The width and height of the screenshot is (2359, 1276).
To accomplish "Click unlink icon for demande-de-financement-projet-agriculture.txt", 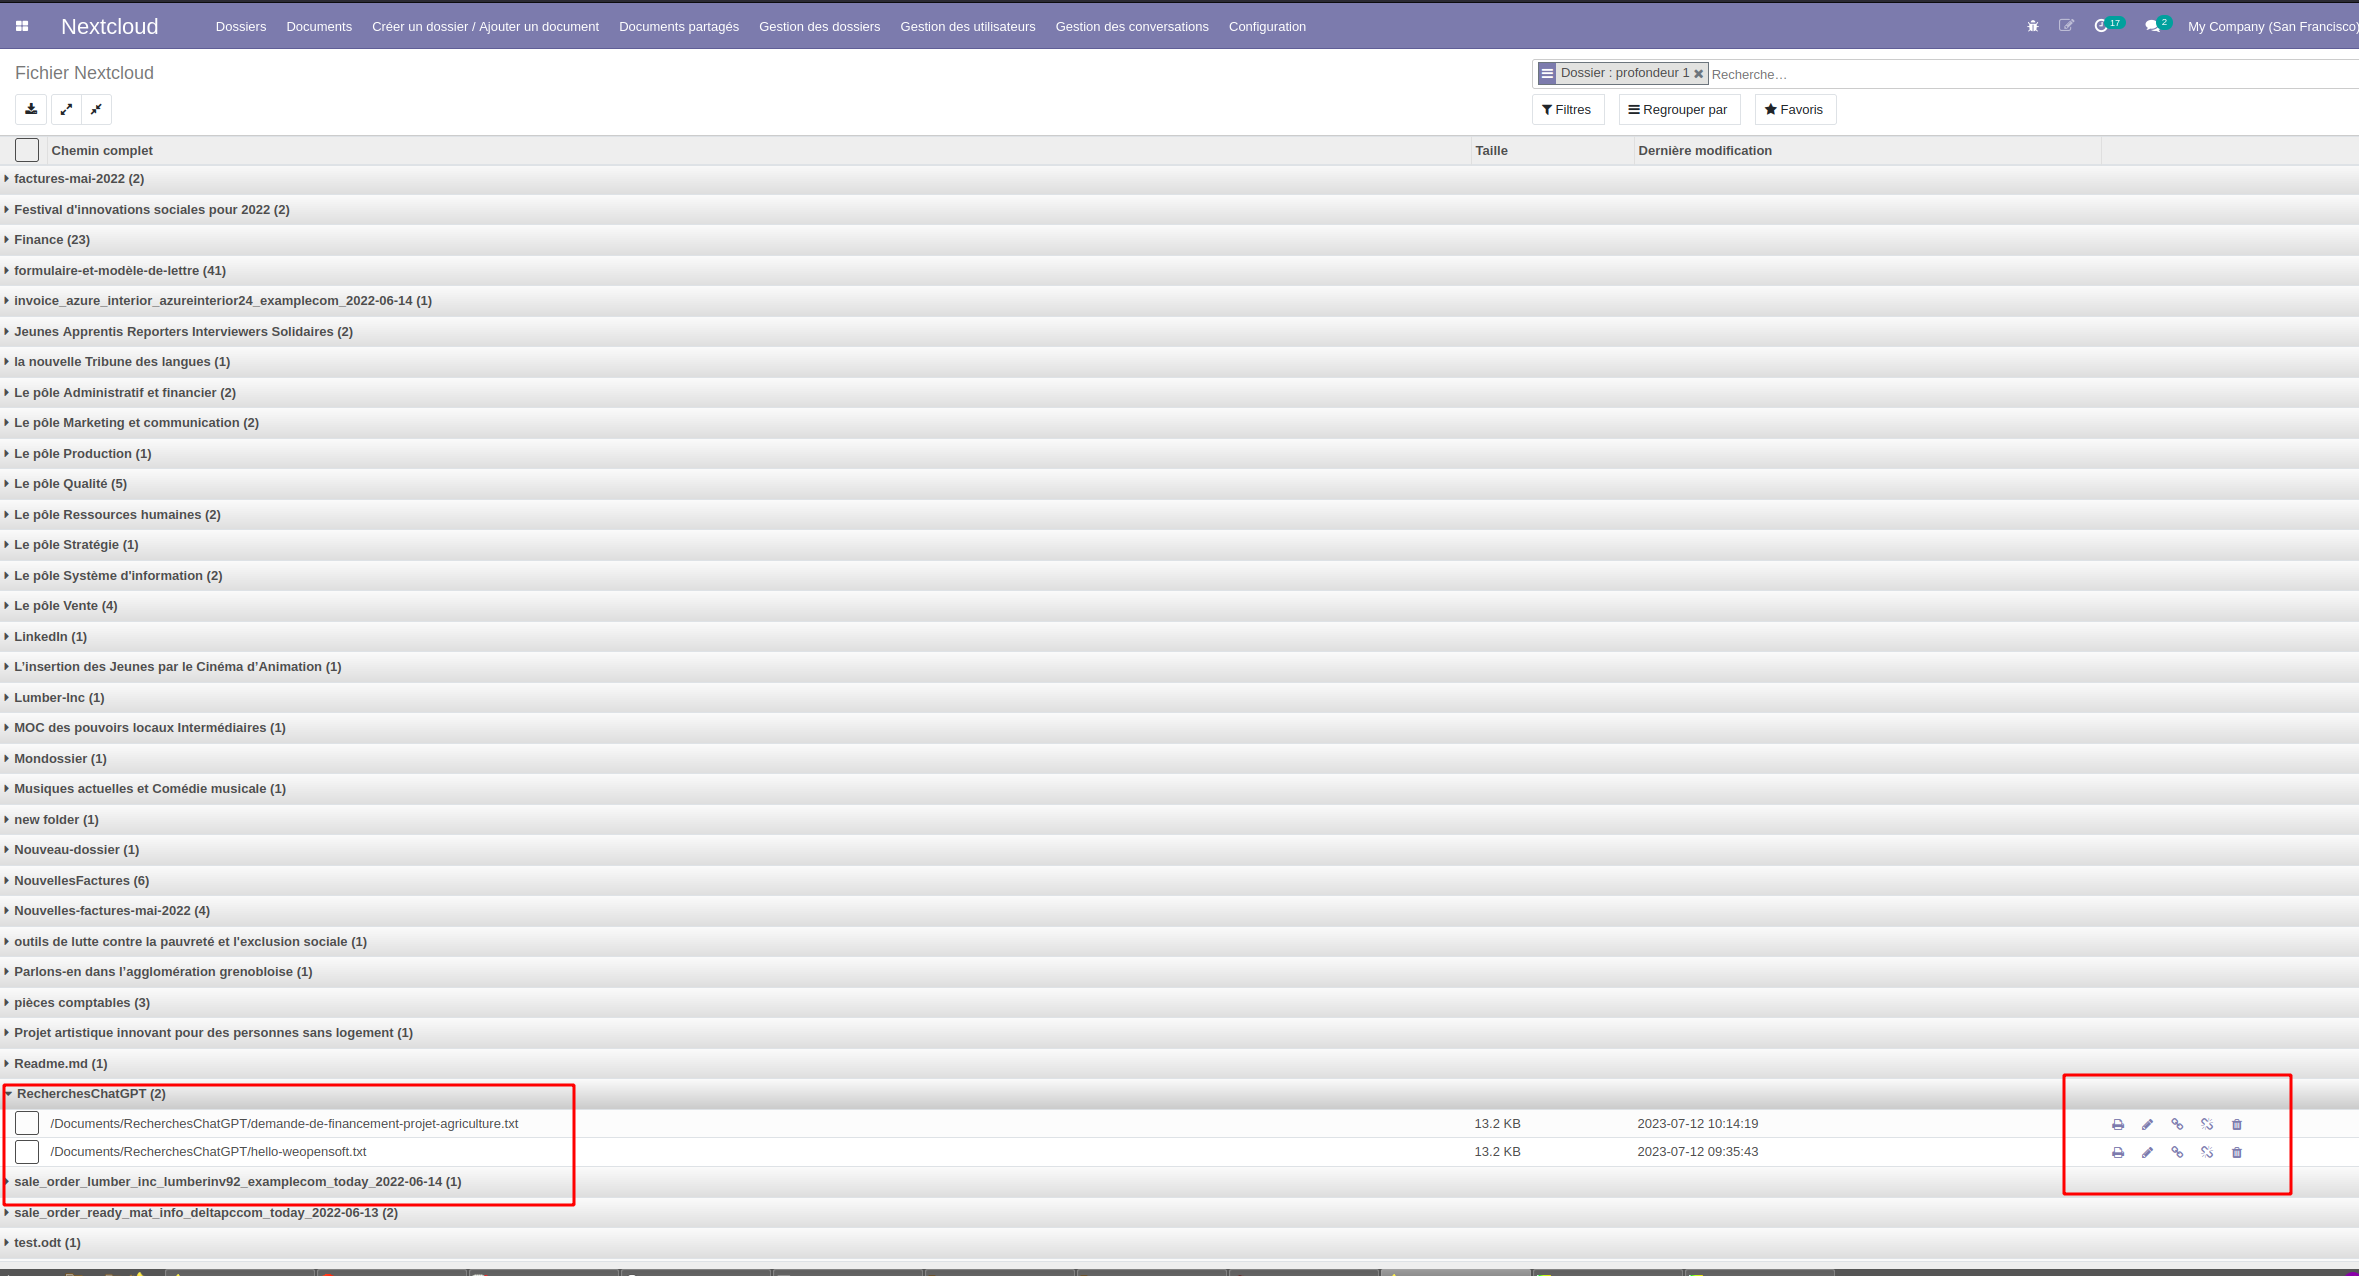I will coord(2207,1124).
